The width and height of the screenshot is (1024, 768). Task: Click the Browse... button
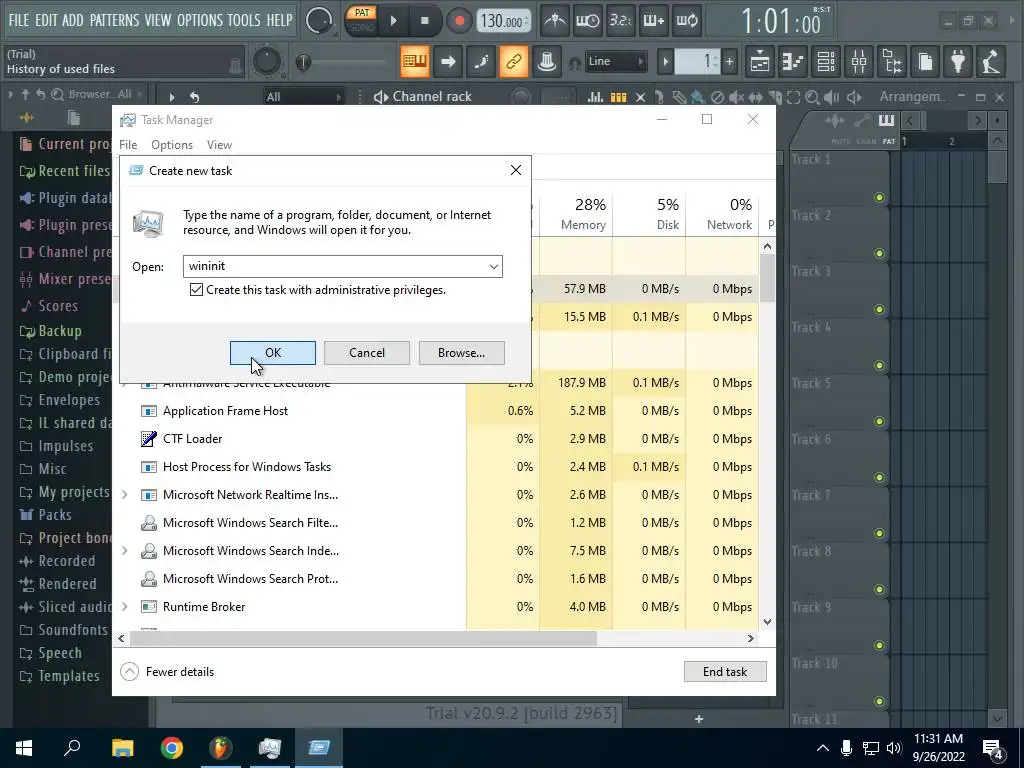pos(462,353)
